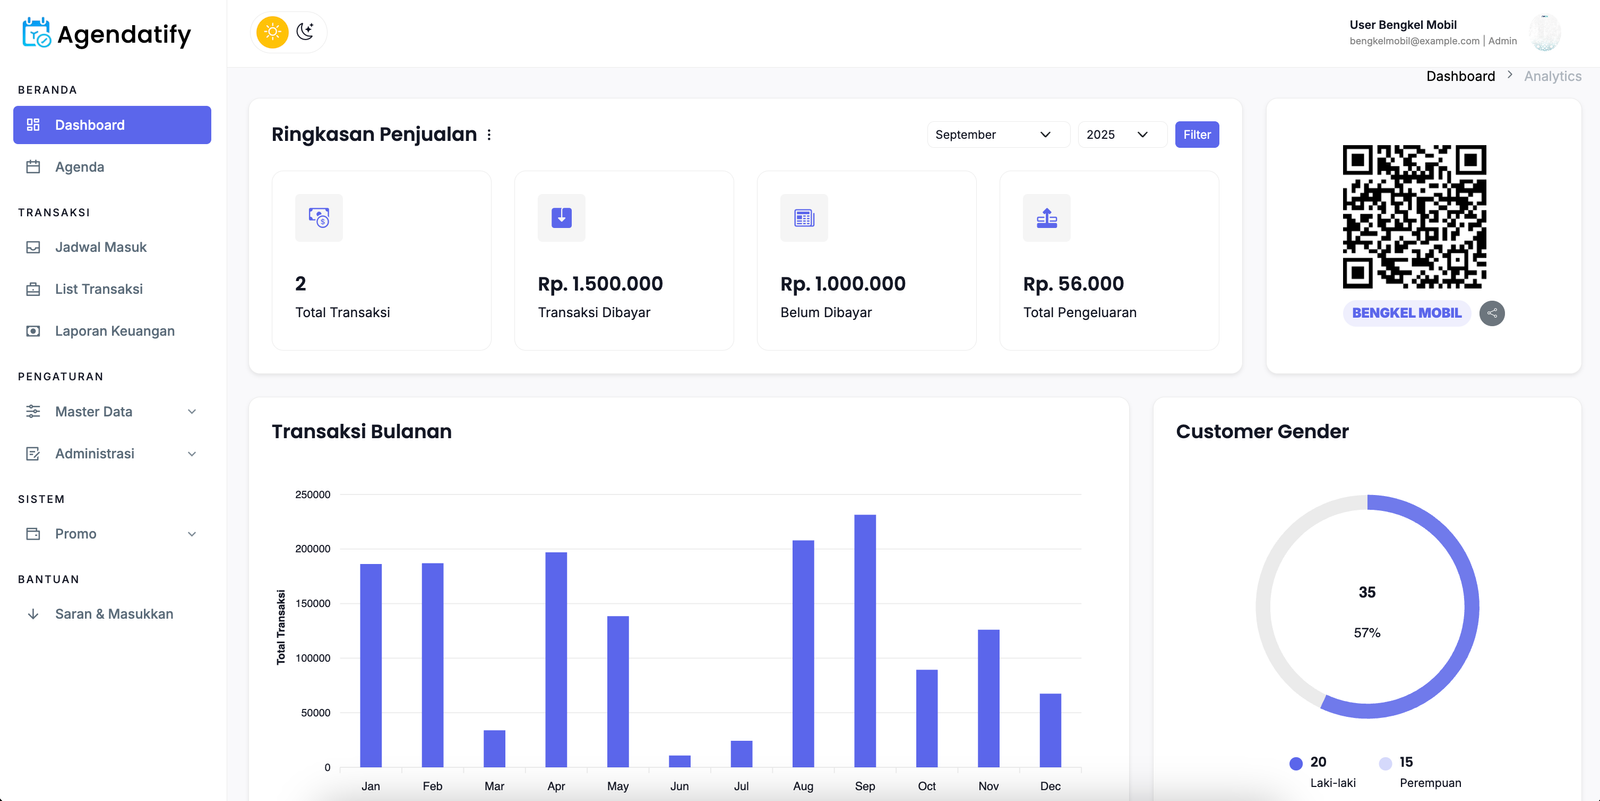The image size is (1600, 801).
Task: Click the user profile avatar
Action: (x=1544, y=33)
